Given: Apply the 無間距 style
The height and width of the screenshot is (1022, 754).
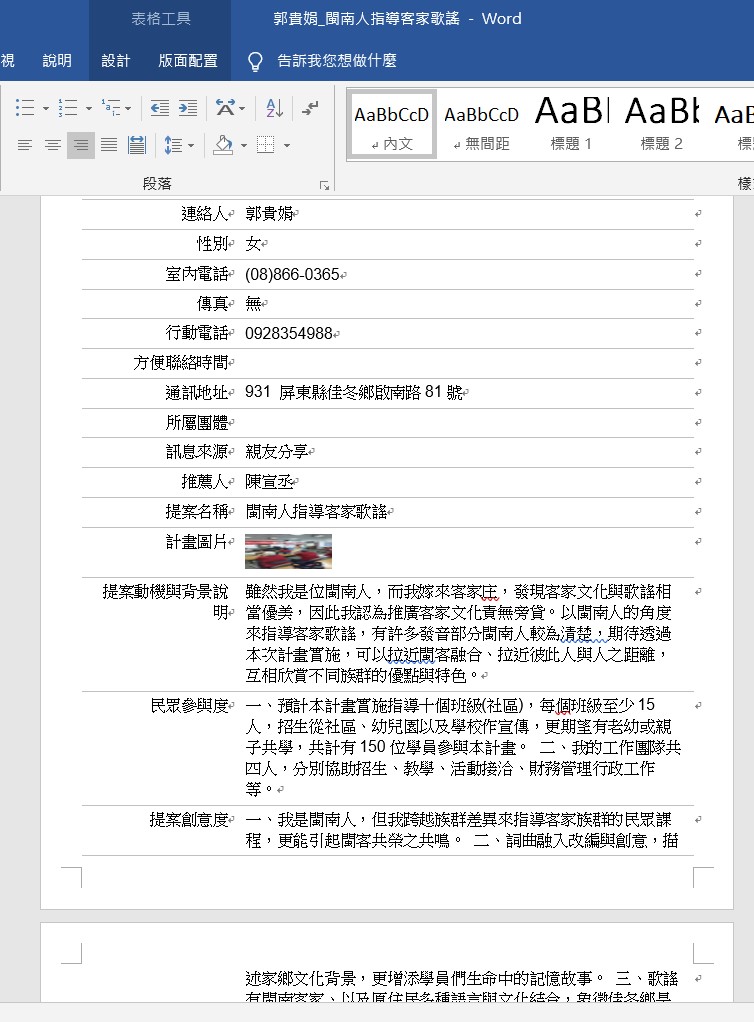Looking at the screenshot, I should pyautogui.click(x=482, y=125).
